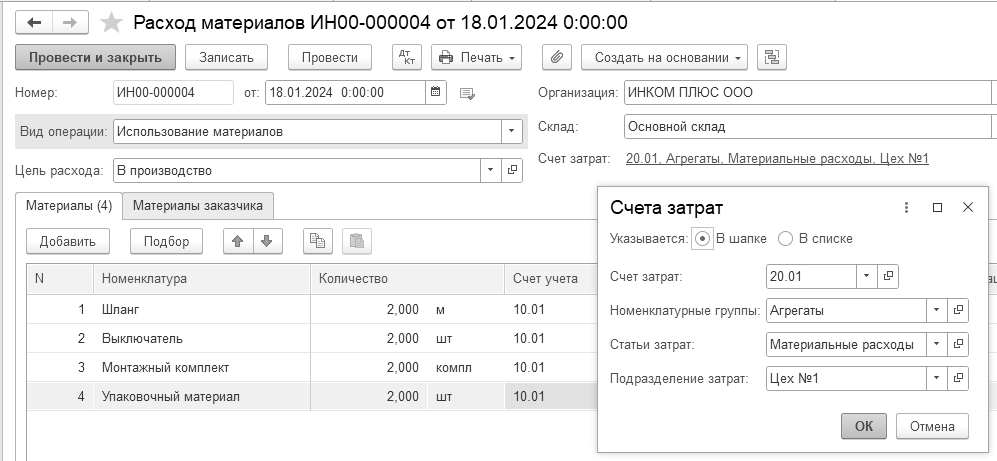Switch to Материалы (4) tab
The width and height of the screenshot is (997, 461).
(x=69, y=205)
